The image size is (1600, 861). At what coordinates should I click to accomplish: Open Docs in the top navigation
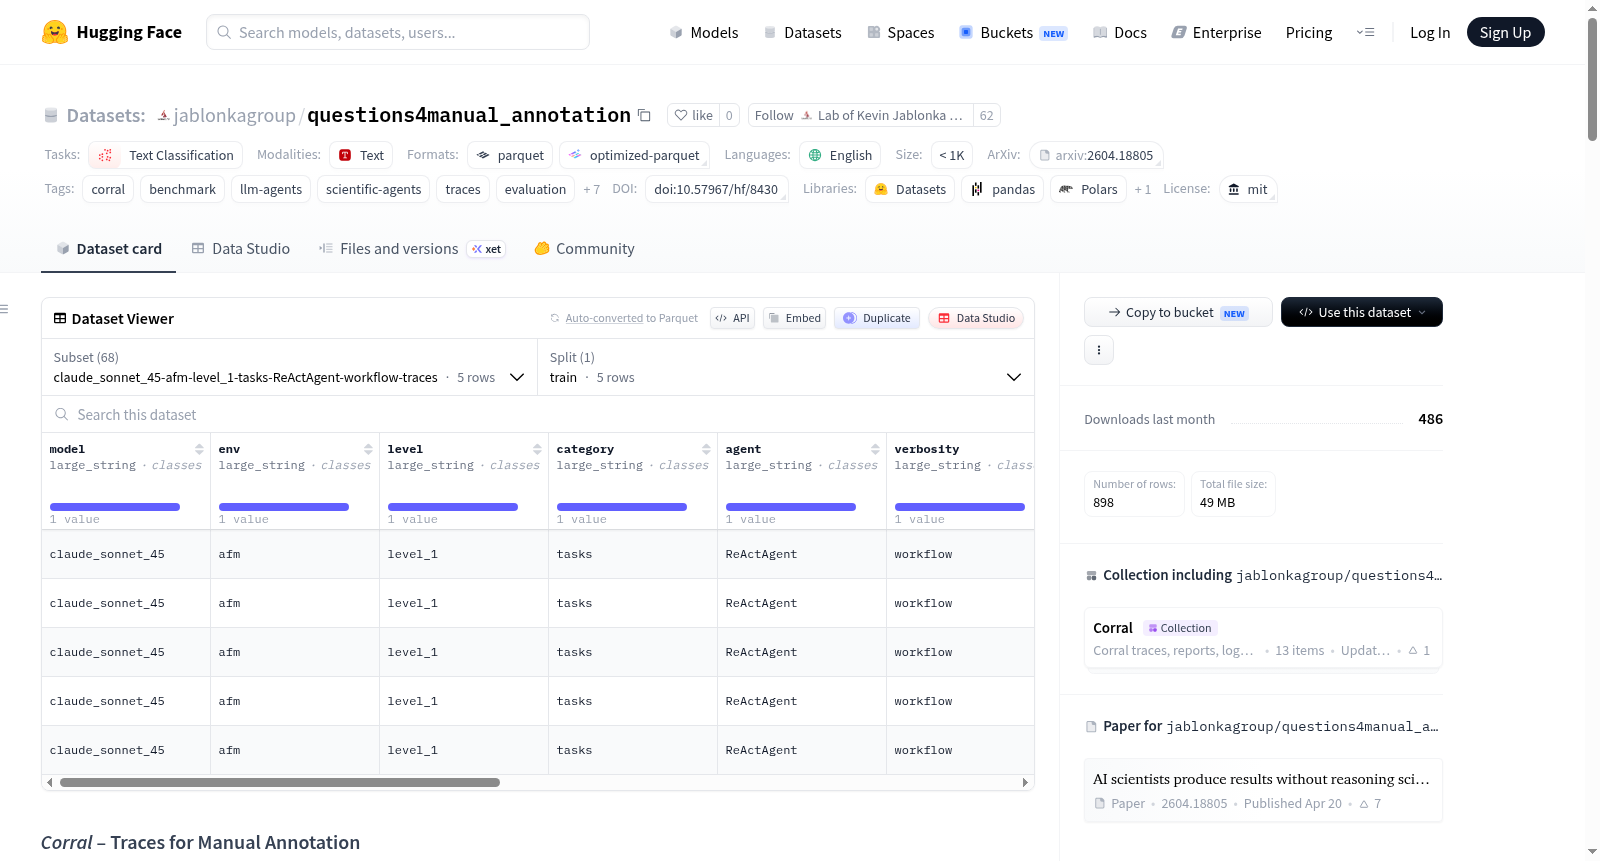(1120, 33)
